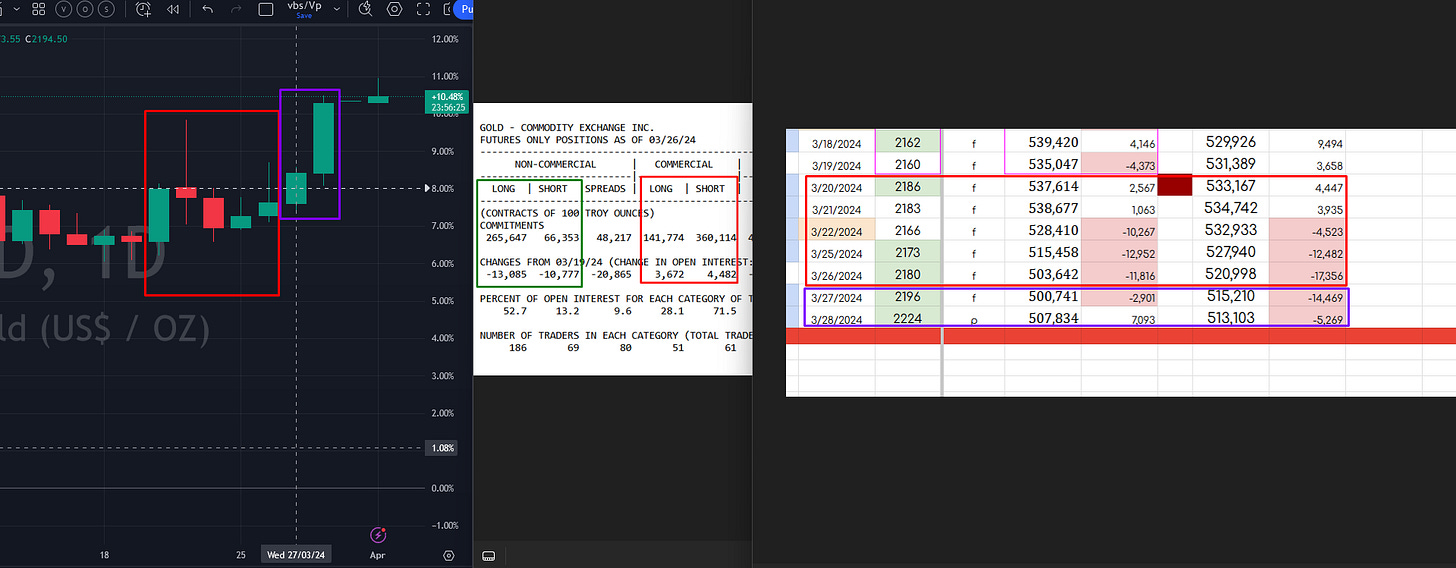Select cell 515,210 in spreadsheet
1456x568 pixels.
[x=1232, y=297]
